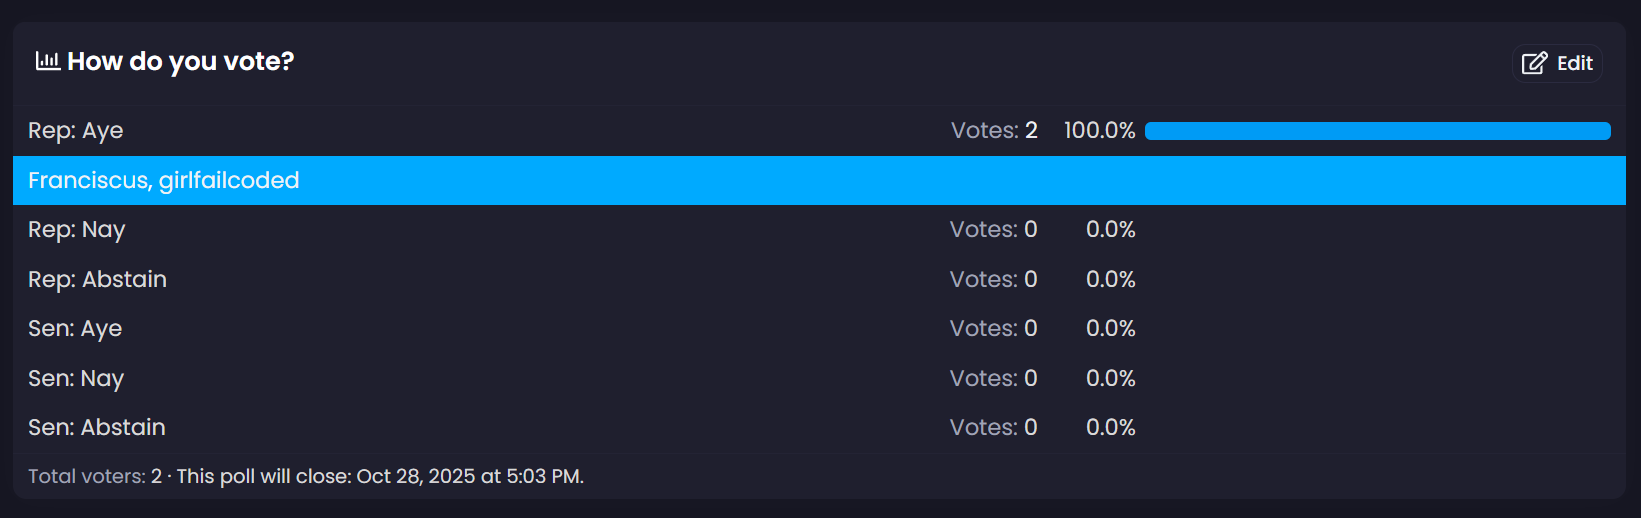
Task: Expand Rep: Nay Votes: 0 count
Action: 993,230
